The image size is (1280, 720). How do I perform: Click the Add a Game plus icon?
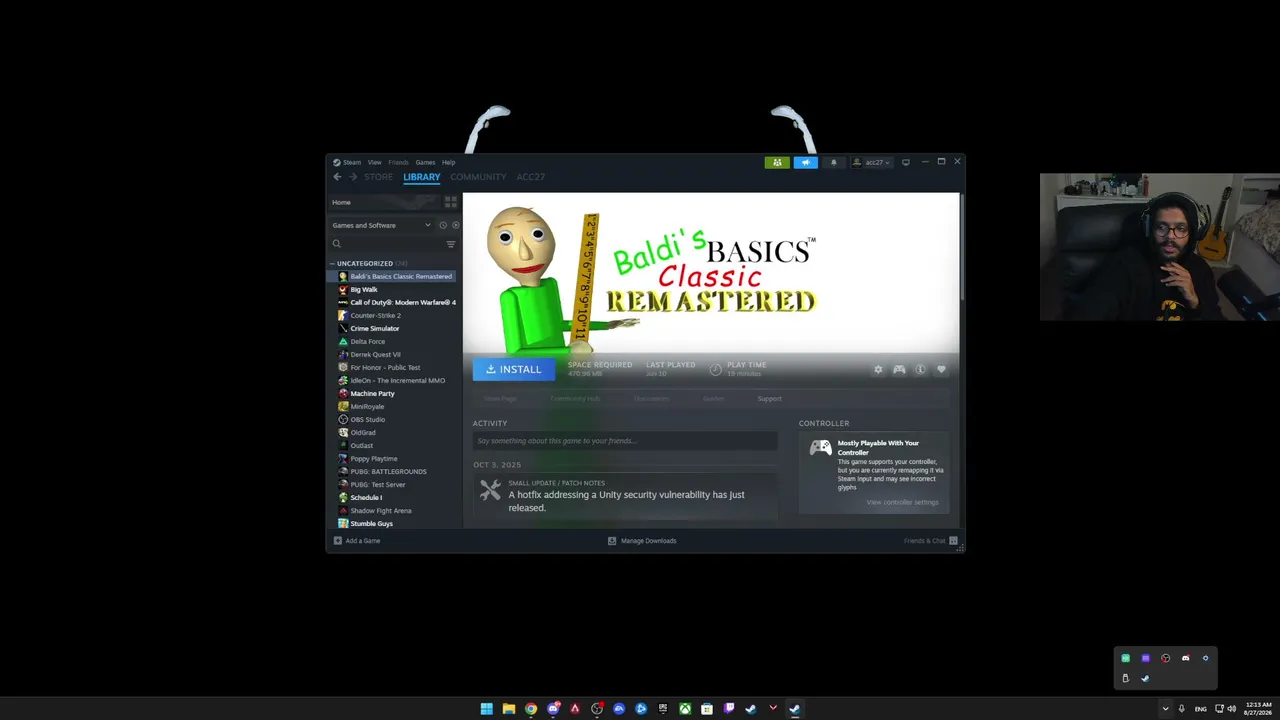click(x=338, y=541)
